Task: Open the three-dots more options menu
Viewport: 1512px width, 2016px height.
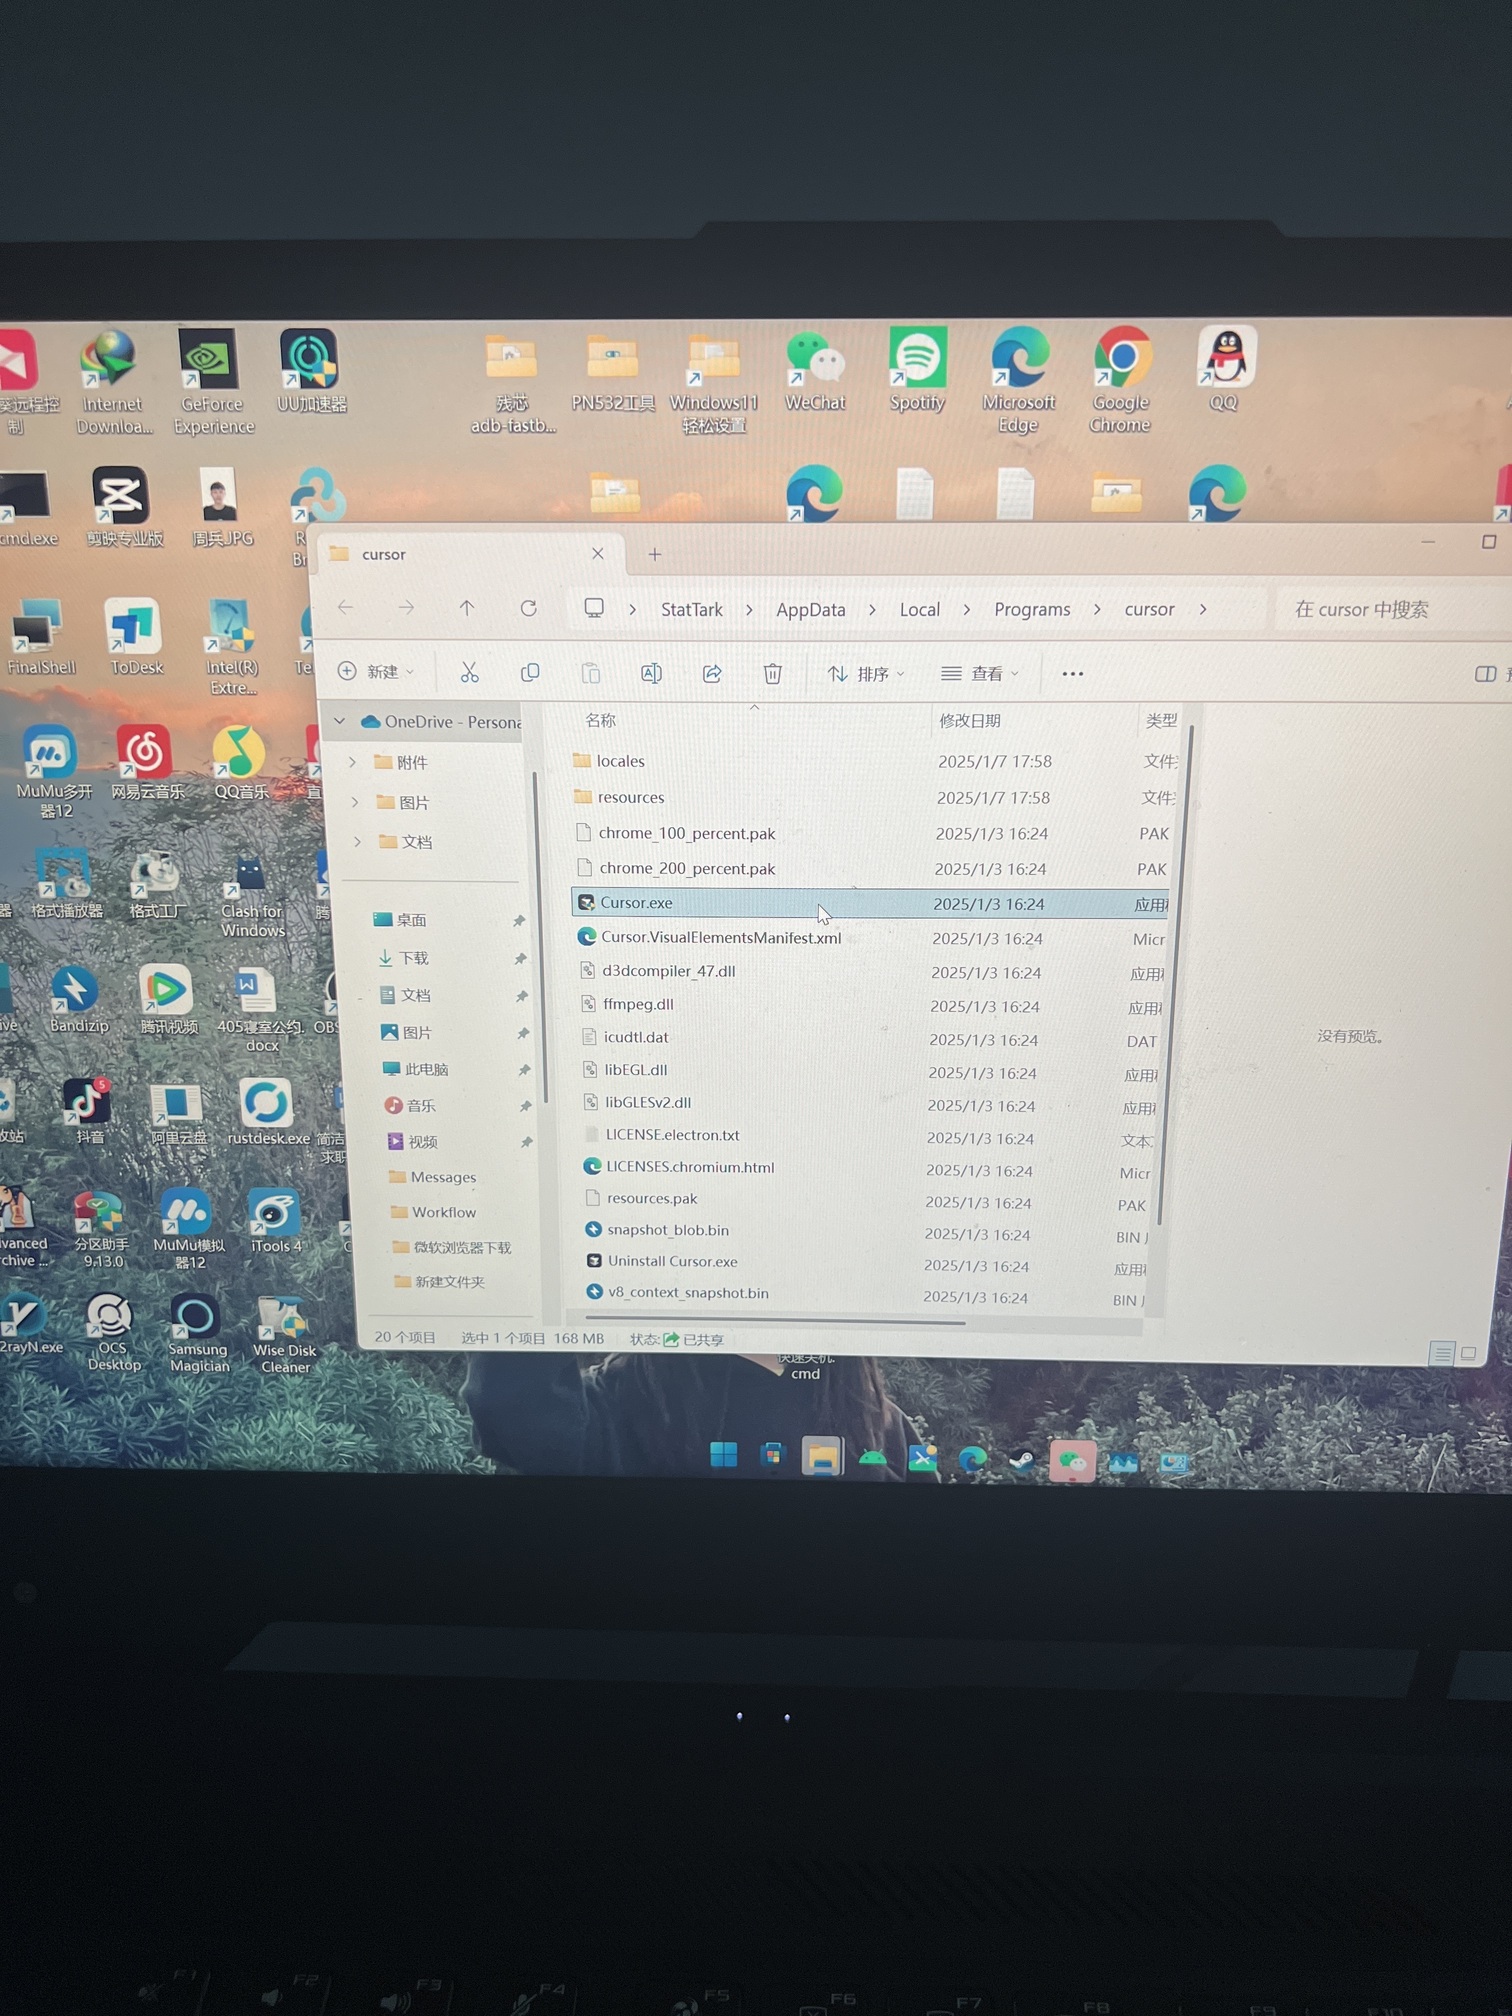Action: click(x=1072, y=674)
